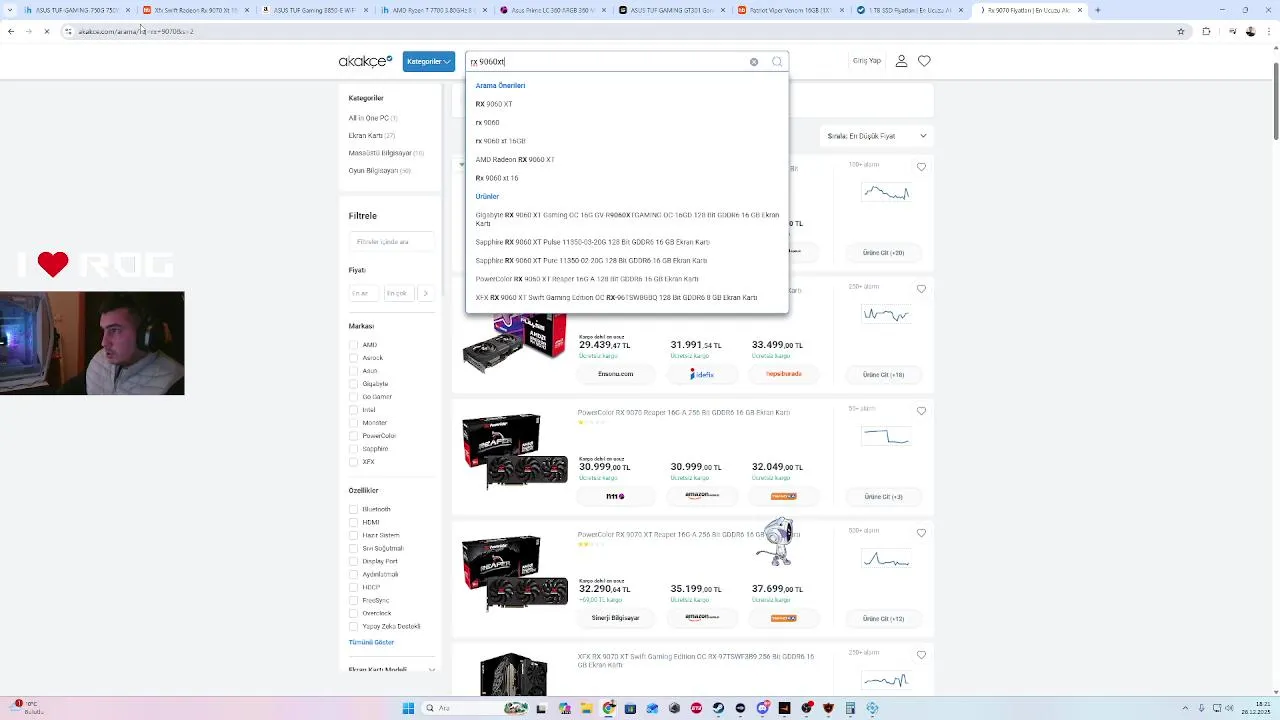Switch to the AMD Ryzen 7 7700 tab
Image resolution: width=1280 pixels, height=720 pixels.
[435, 10]
